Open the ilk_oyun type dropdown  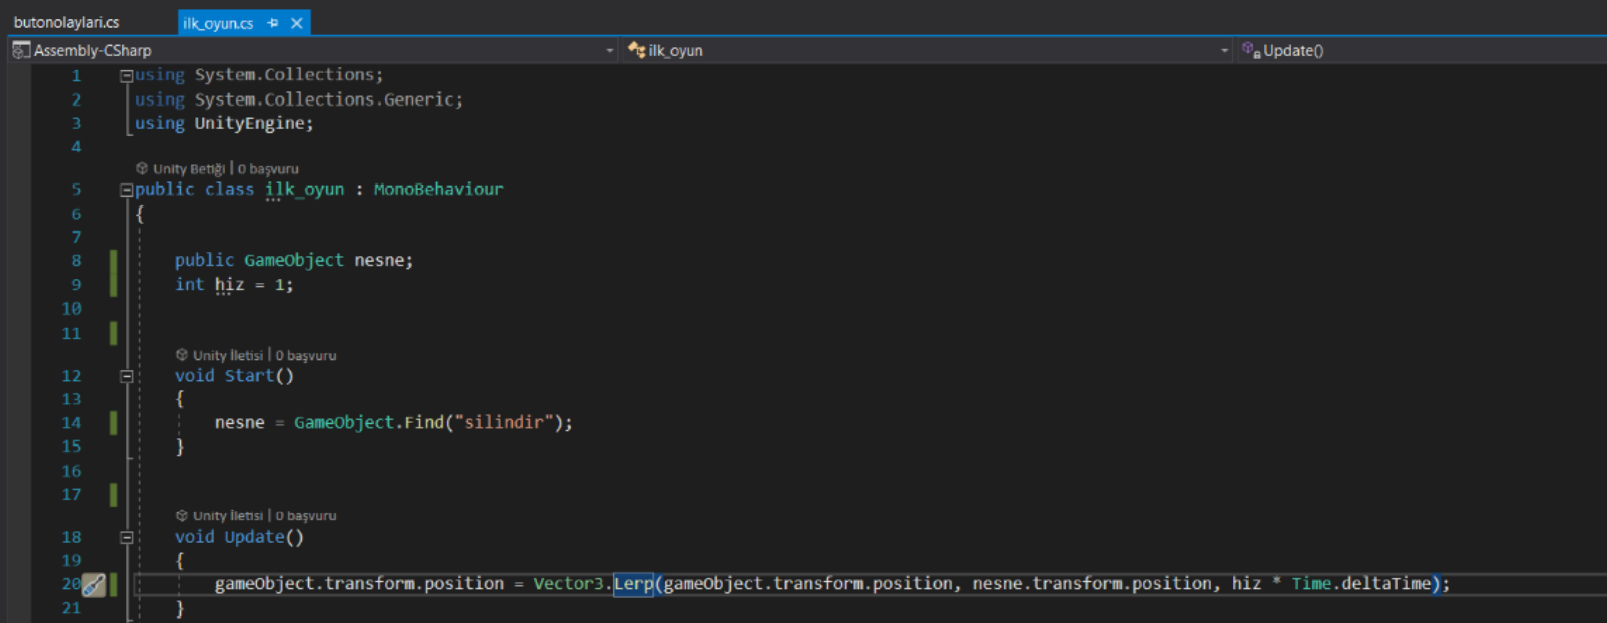tap(1224, 51)
